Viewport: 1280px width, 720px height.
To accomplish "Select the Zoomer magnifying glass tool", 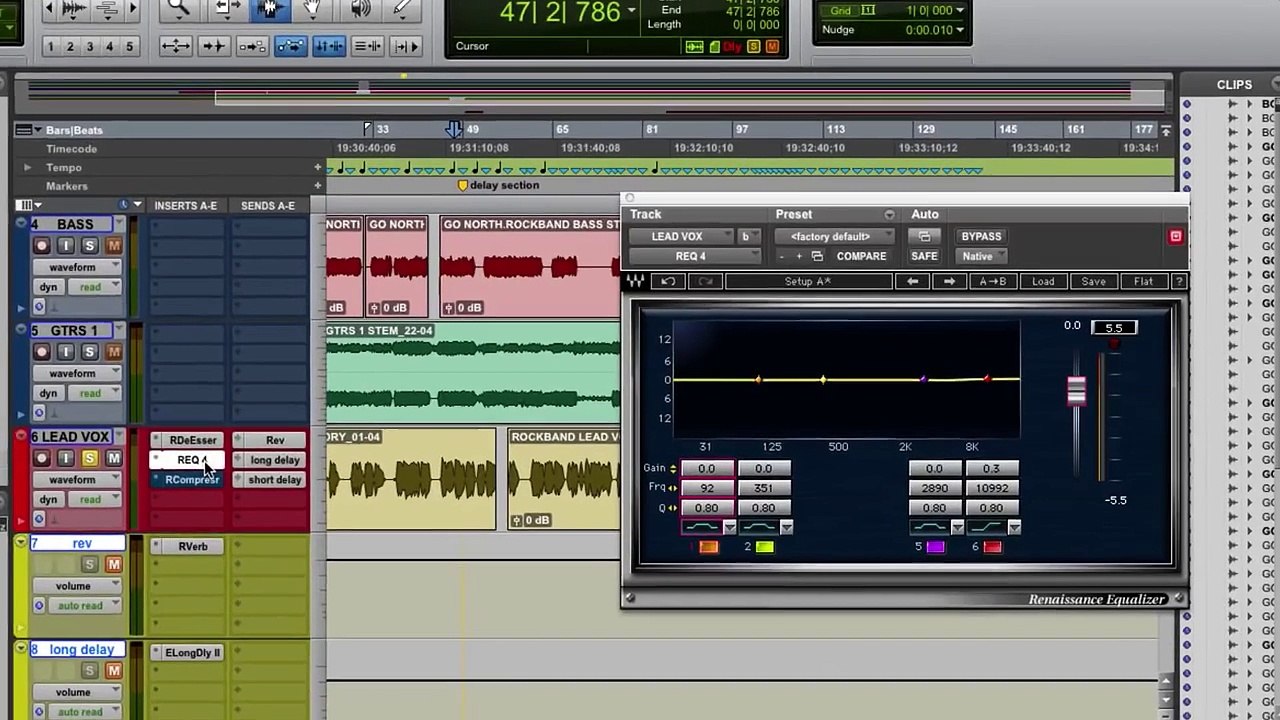I will 178,8.
